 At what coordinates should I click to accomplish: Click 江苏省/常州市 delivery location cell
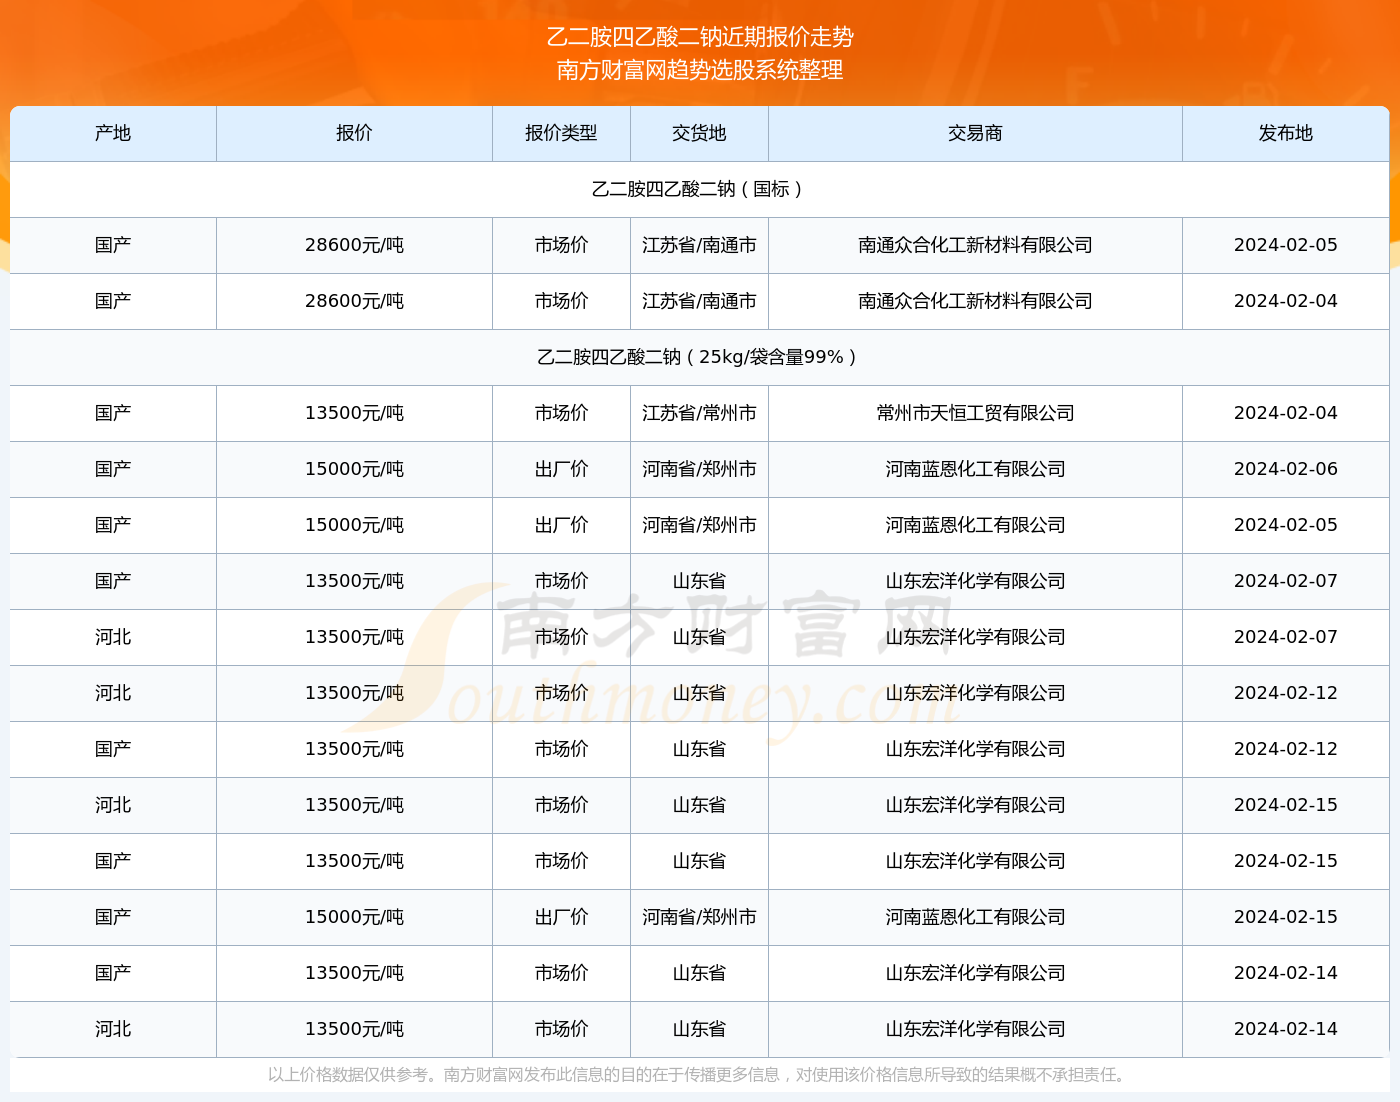699,413
